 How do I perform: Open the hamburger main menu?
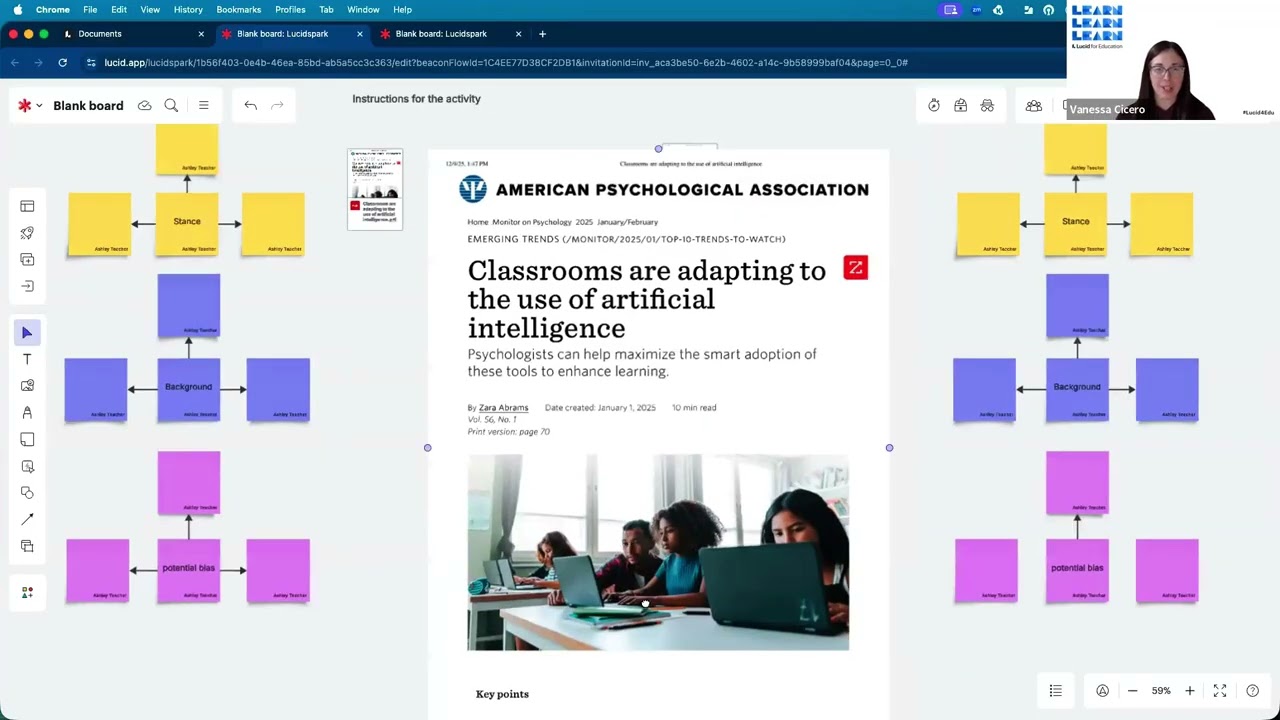[204, 105]
